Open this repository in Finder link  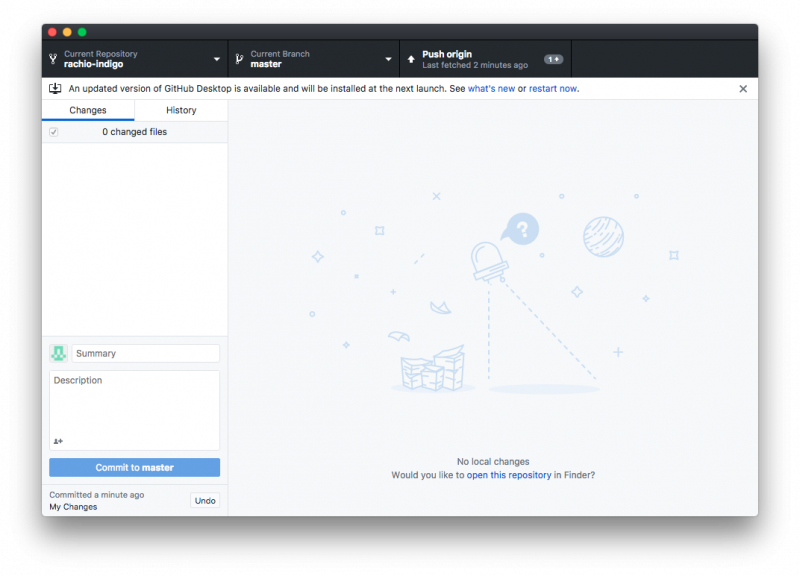[509, 475]
